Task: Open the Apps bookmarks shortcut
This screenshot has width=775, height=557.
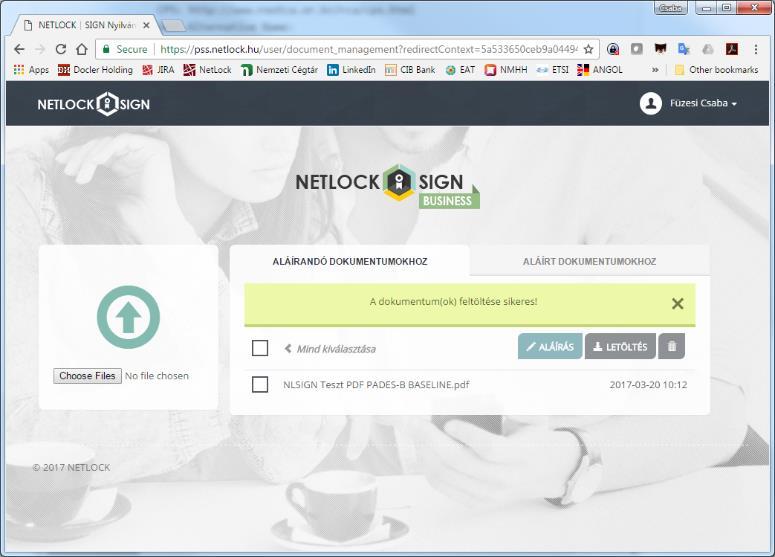Action: tap(31, 70)
